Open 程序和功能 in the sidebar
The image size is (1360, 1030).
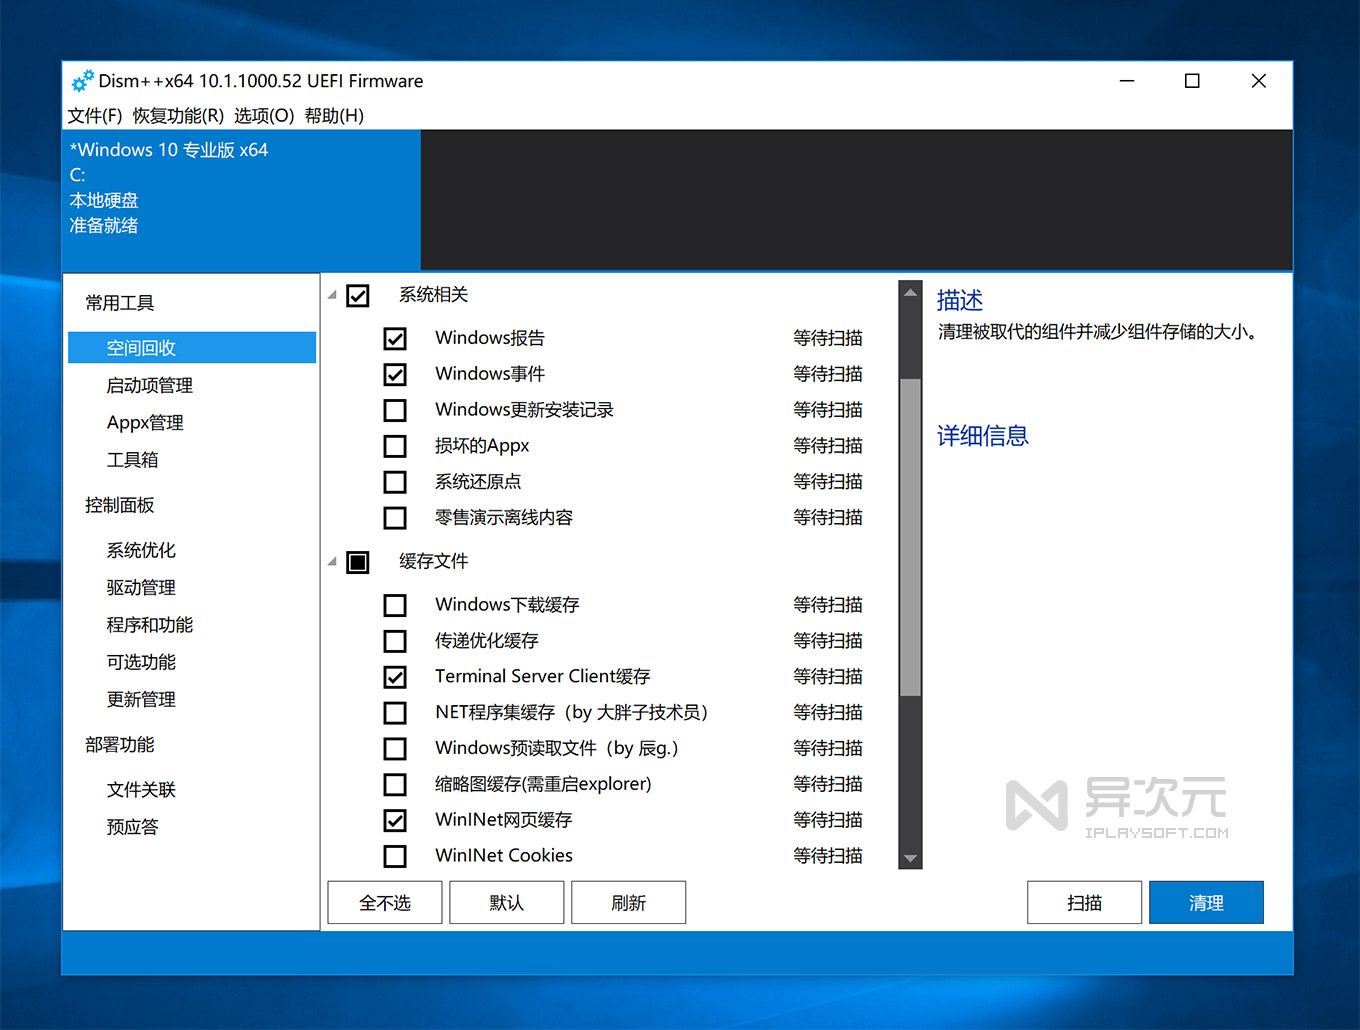click(x=149, y=625)
